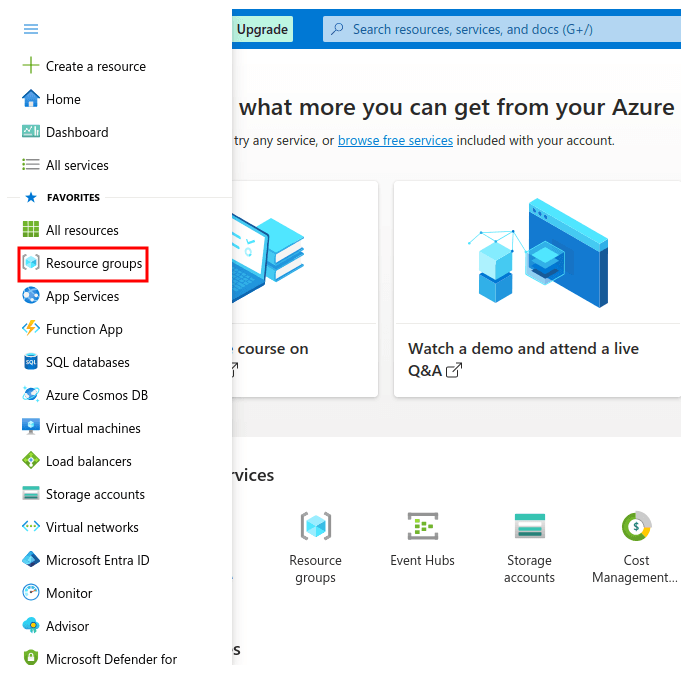Click the laptop and books course illustration
This screenshot has height=677, width=694.
pos(269,259)
